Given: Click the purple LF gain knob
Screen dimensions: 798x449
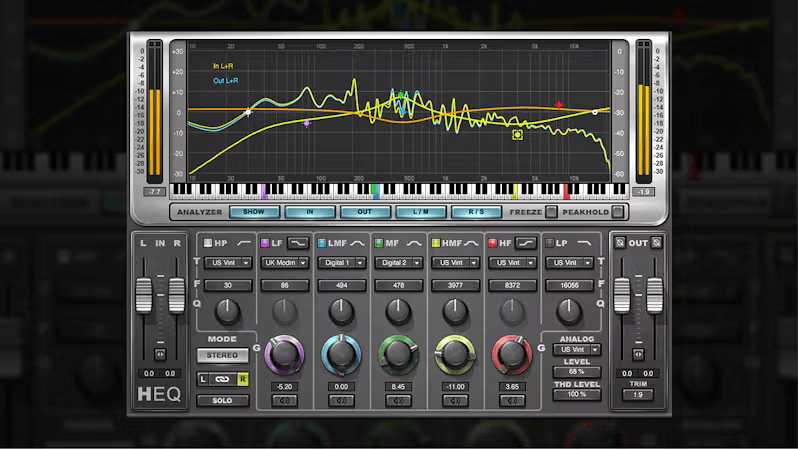Looking at the screenshot, I should [x=284, y=354].
